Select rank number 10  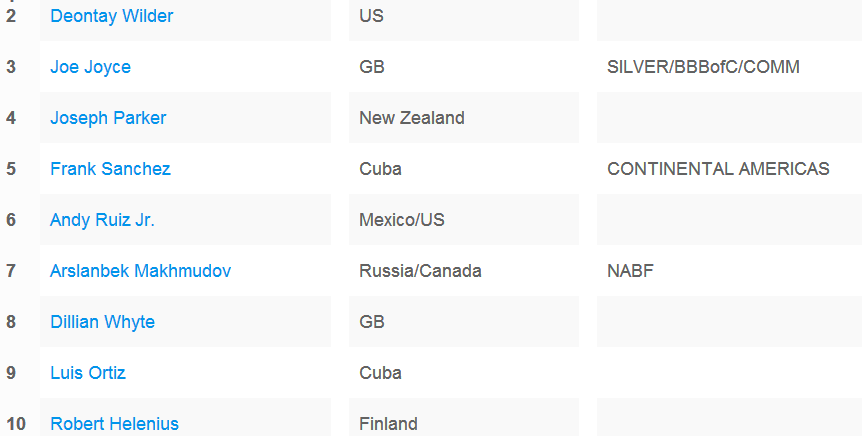(15, 424)
